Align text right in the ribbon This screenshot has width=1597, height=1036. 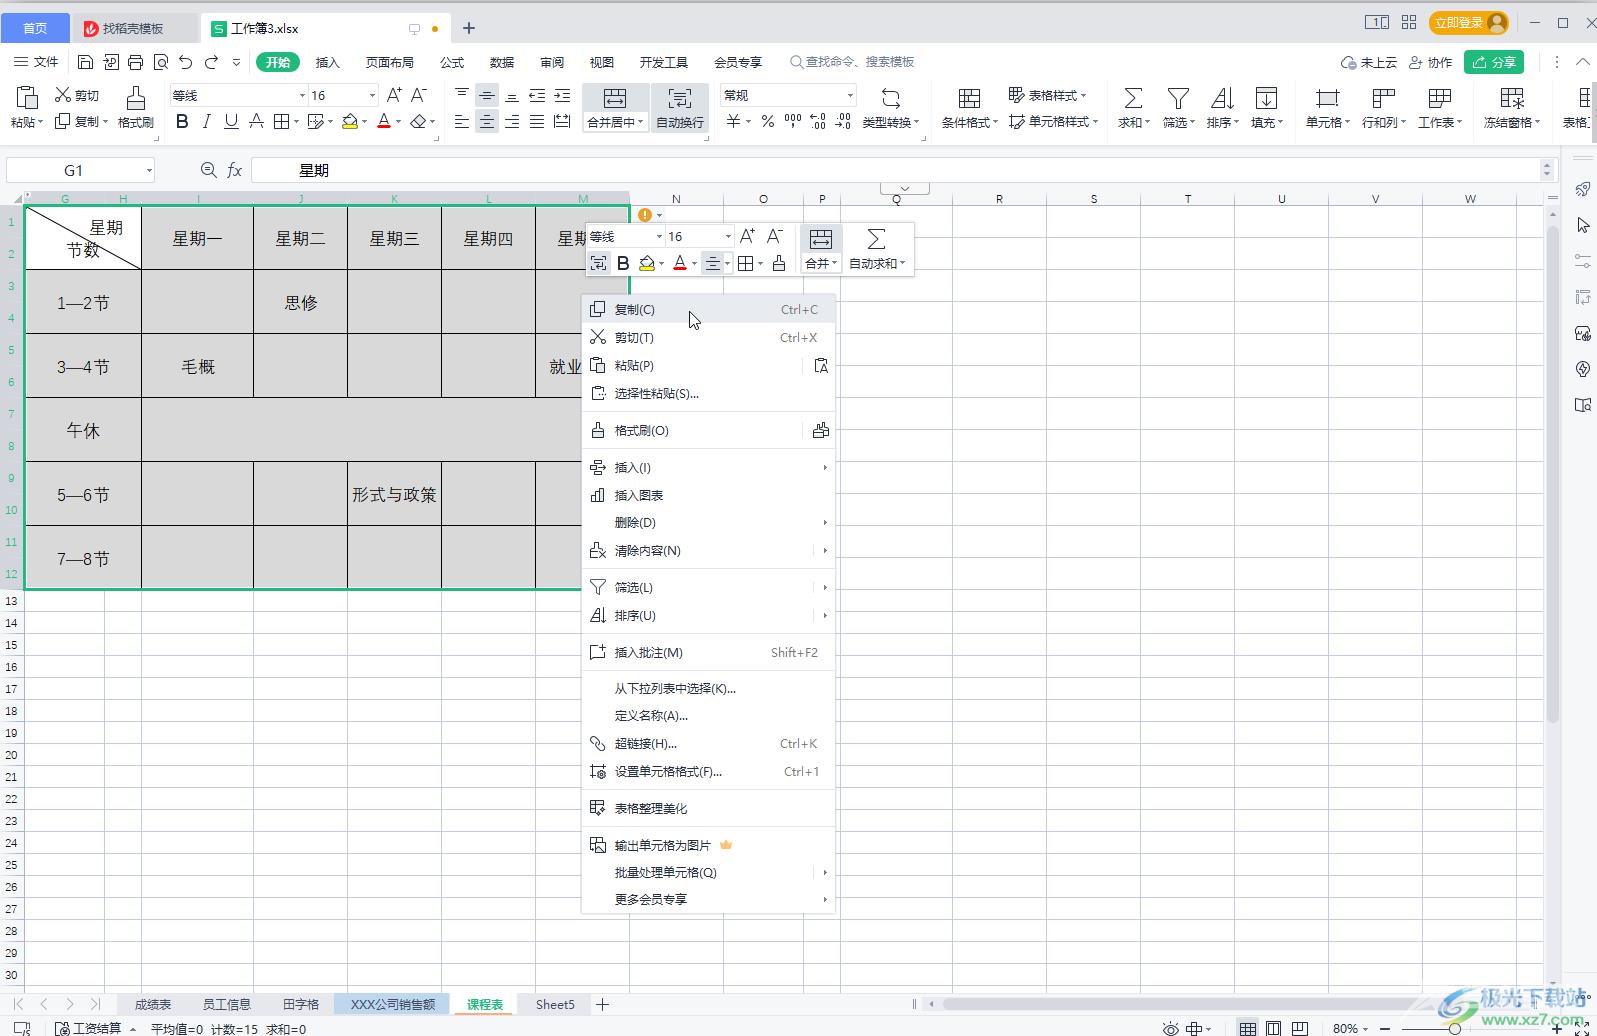(511, 121)
